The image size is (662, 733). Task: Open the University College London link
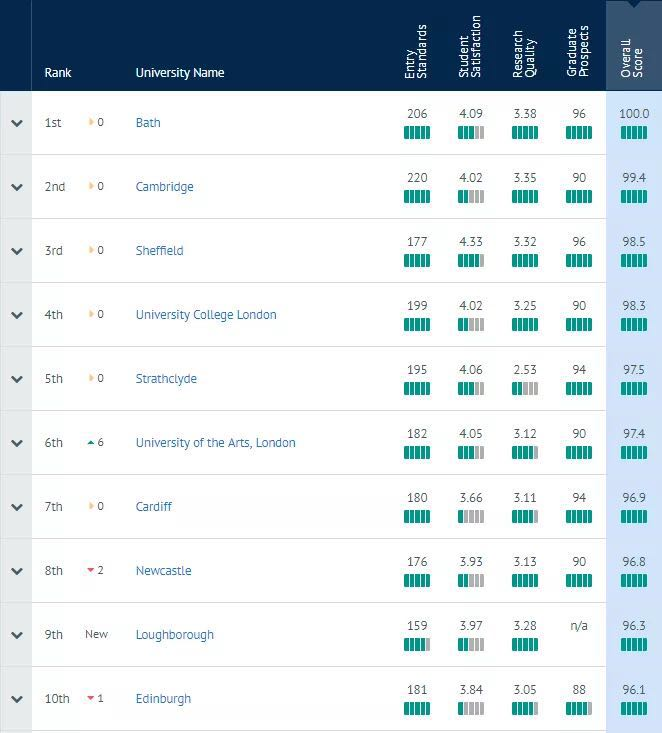[206, 315]
